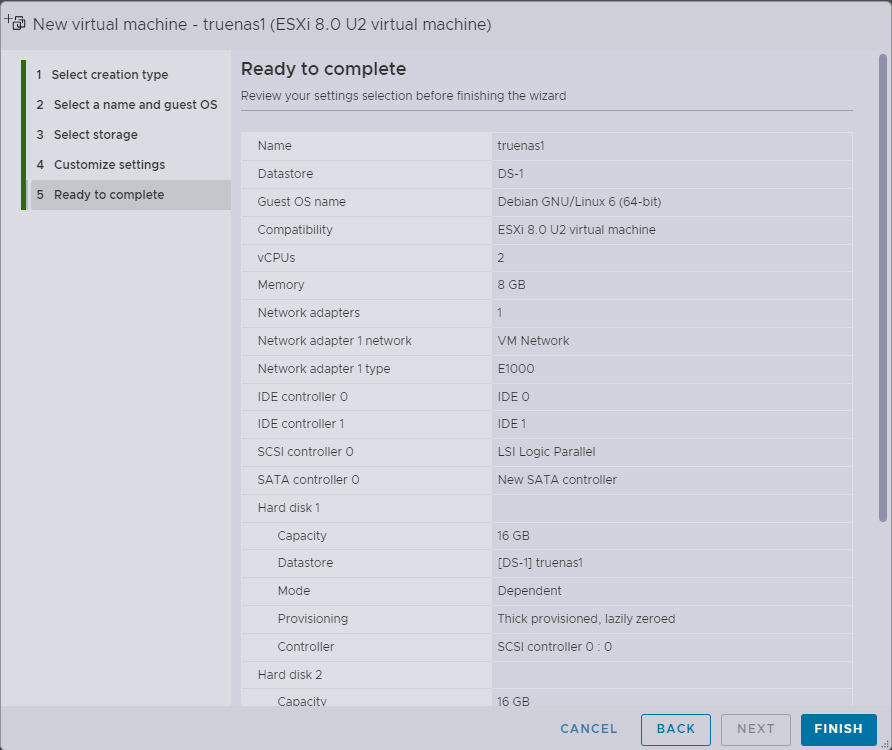This screenshot has width=892, height=750.
Task: Go to step 1 Select creation type
Action: (x=110, y=75)
